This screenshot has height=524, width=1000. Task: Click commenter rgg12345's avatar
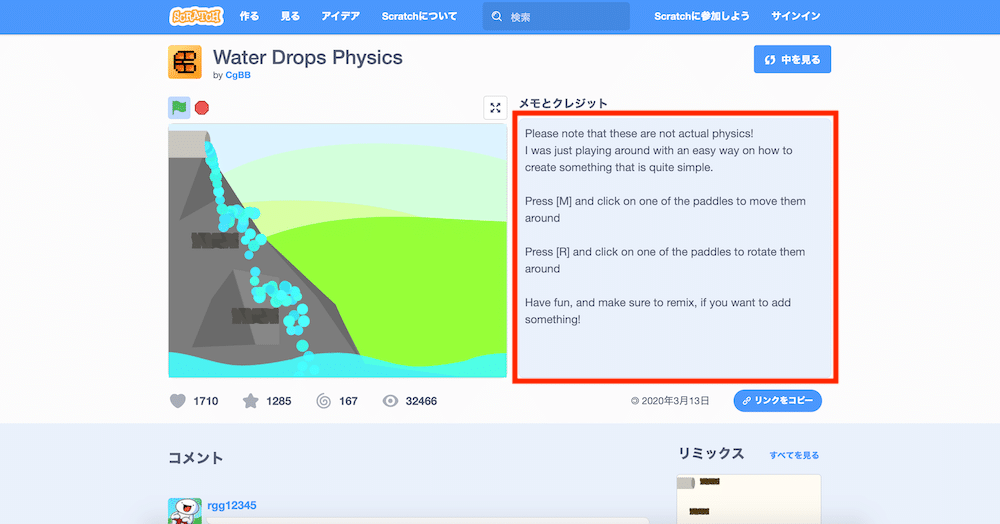[185, 511]
